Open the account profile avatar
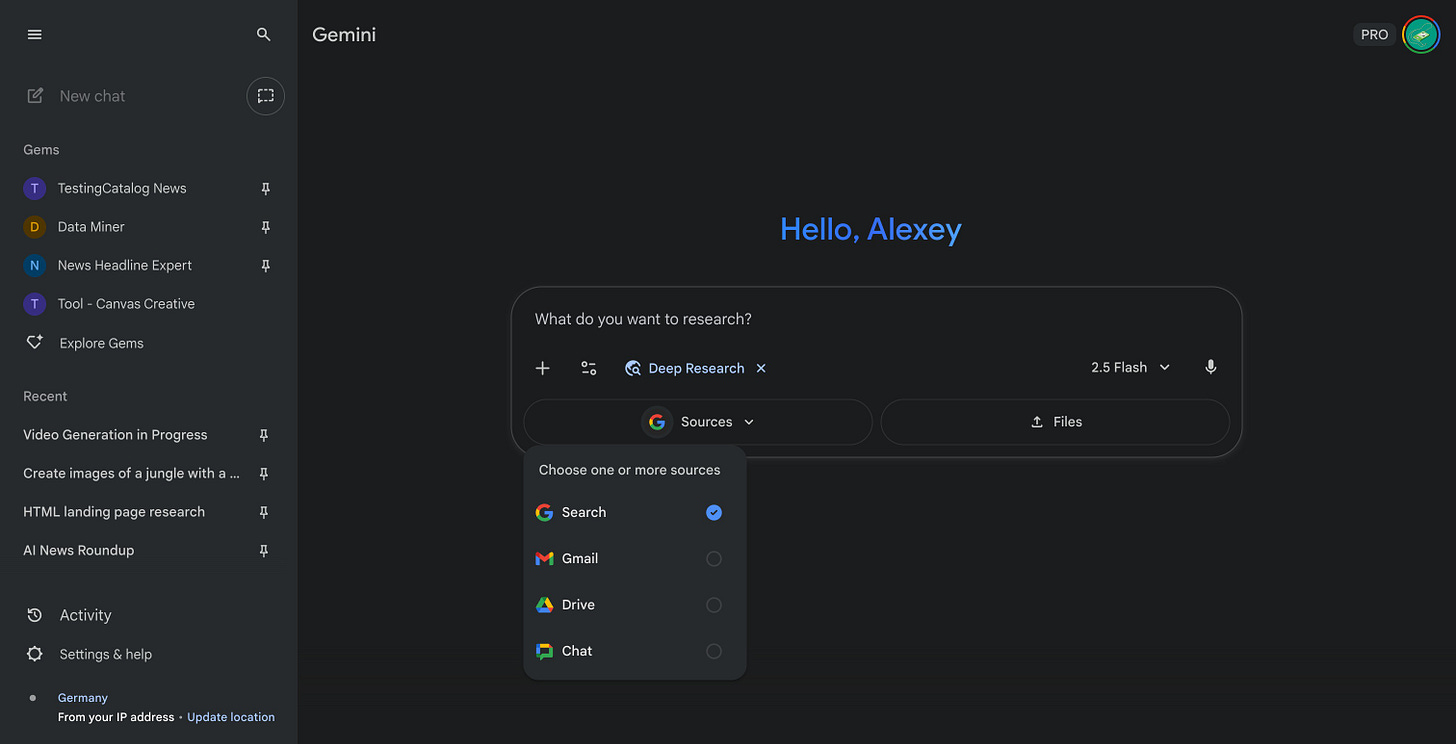This screenshot has height=744, width=1456. (1421, 35)
